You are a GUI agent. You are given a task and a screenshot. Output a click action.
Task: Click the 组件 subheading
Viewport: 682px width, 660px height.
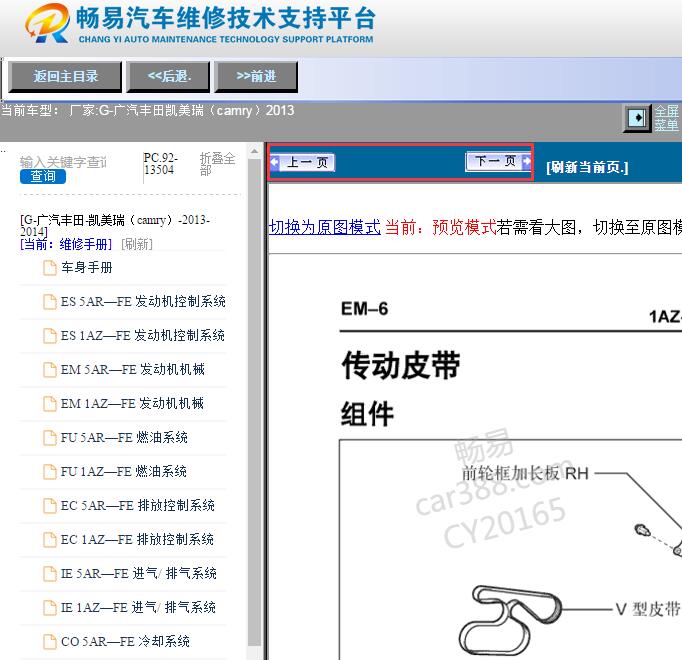click(x=368, y=414)
